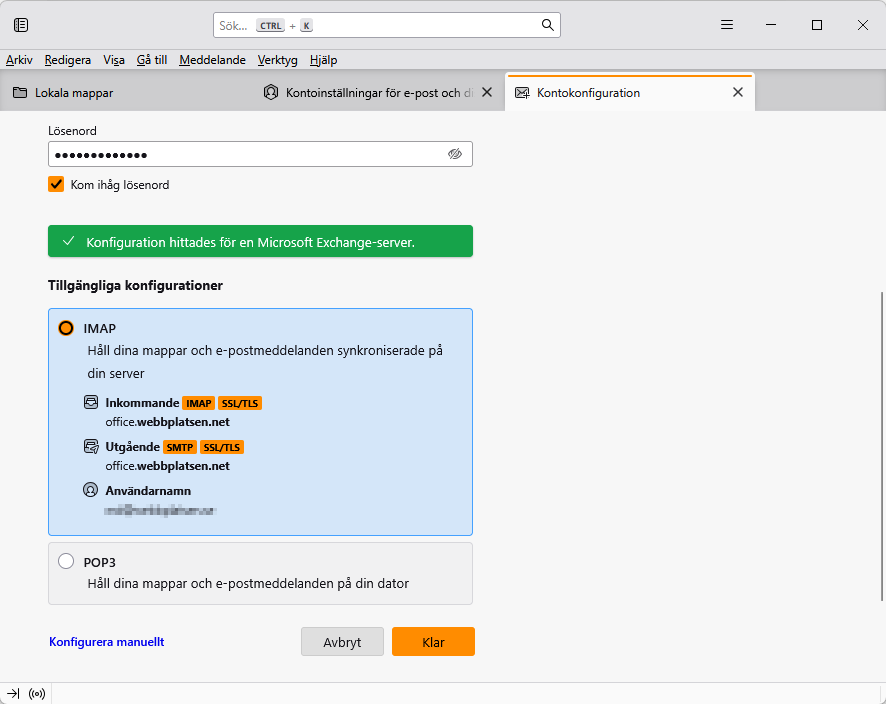Open the Arkiv menu
Image resolution: width=886 pixels, height=704 pixels.
pyautogui.click(x=19, y=60)
